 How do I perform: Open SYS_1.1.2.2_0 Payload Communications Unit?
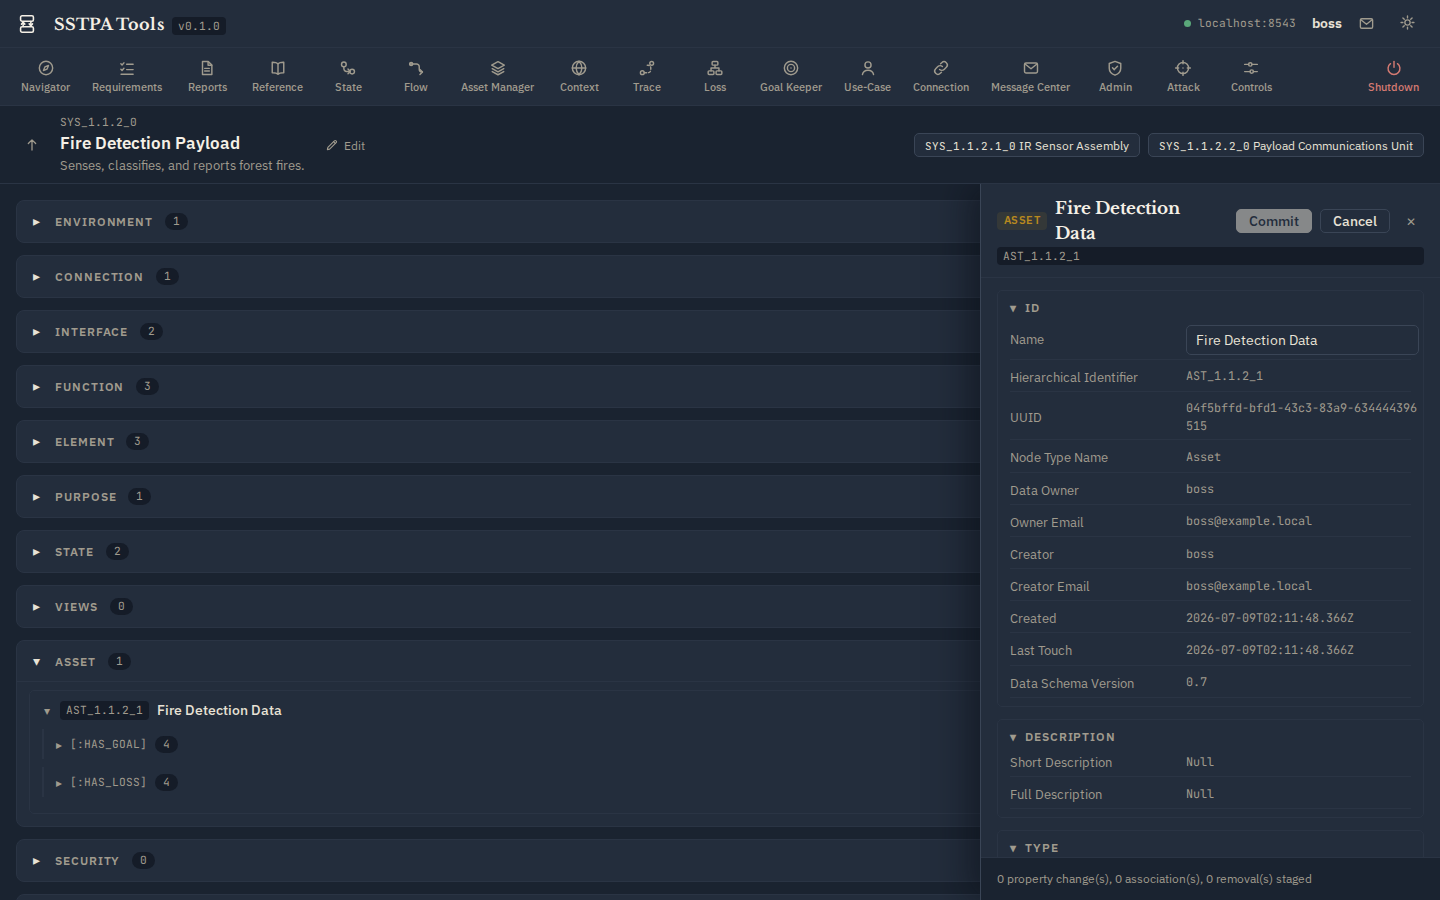click(x=1286, y=146)
